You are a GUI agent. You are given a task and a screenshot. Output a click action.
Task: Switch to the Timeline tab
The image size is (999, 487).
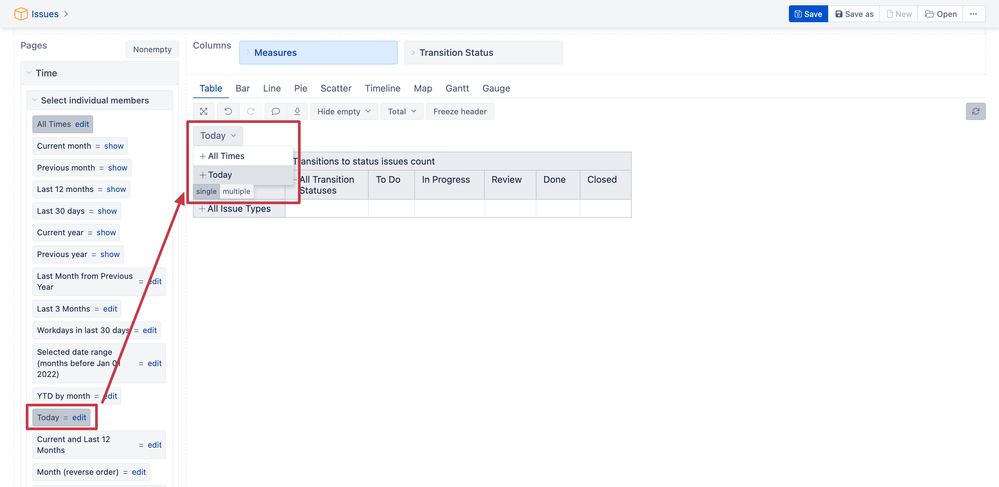coord(382,89)
